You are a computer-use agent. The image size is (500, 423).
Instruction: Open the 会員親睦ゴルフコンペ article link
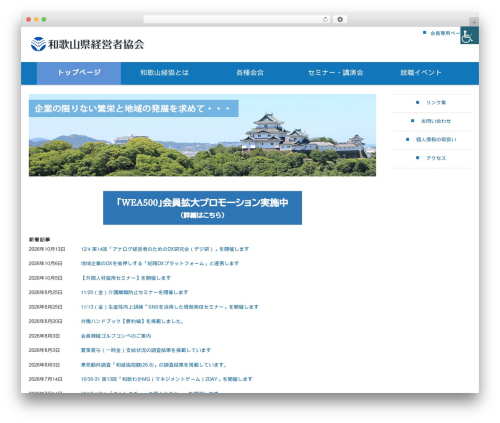click(116, 336)
